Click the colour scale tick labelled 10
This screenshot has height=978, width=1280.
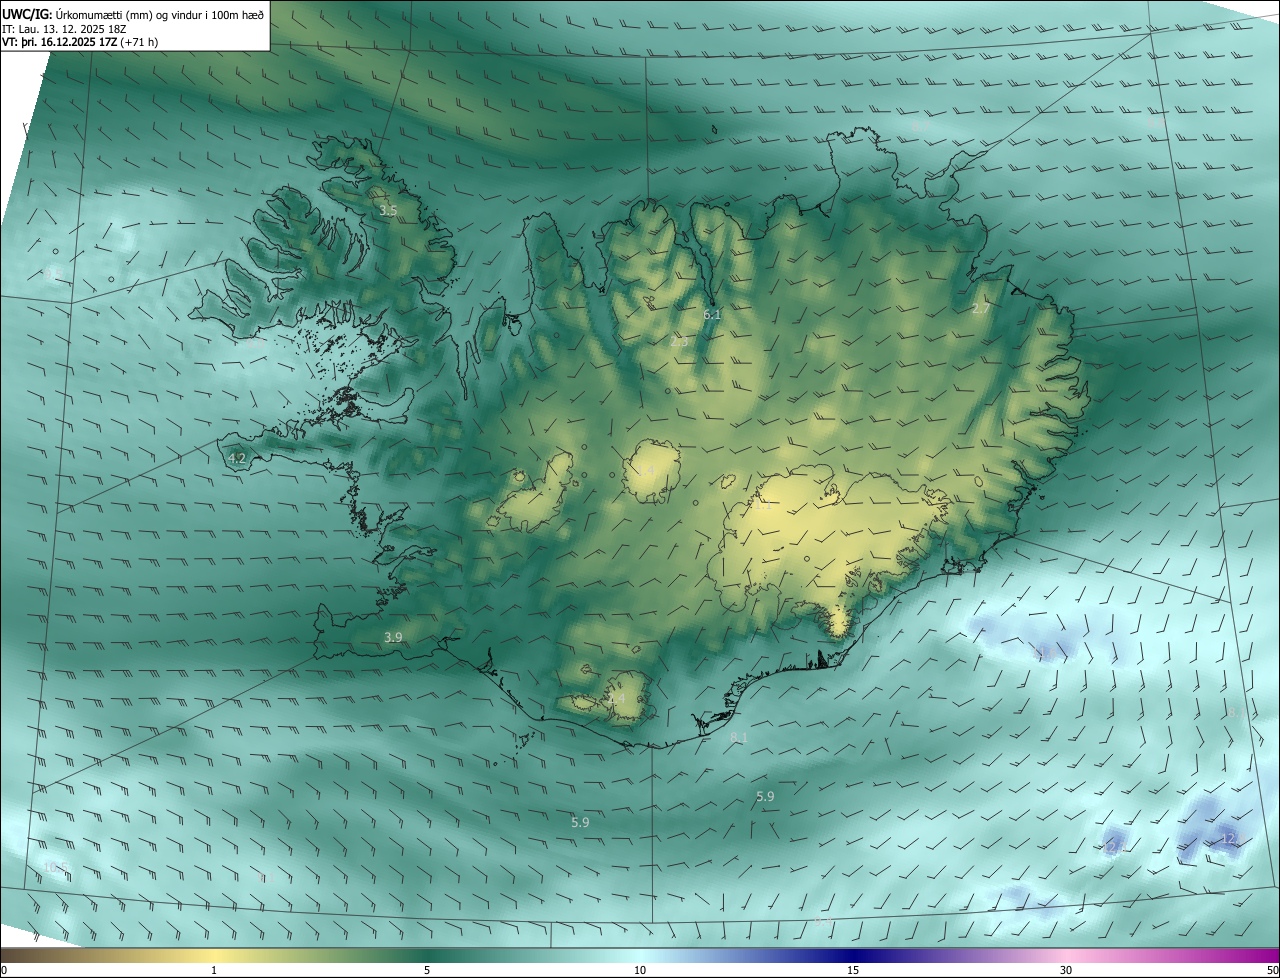point(640,970)
